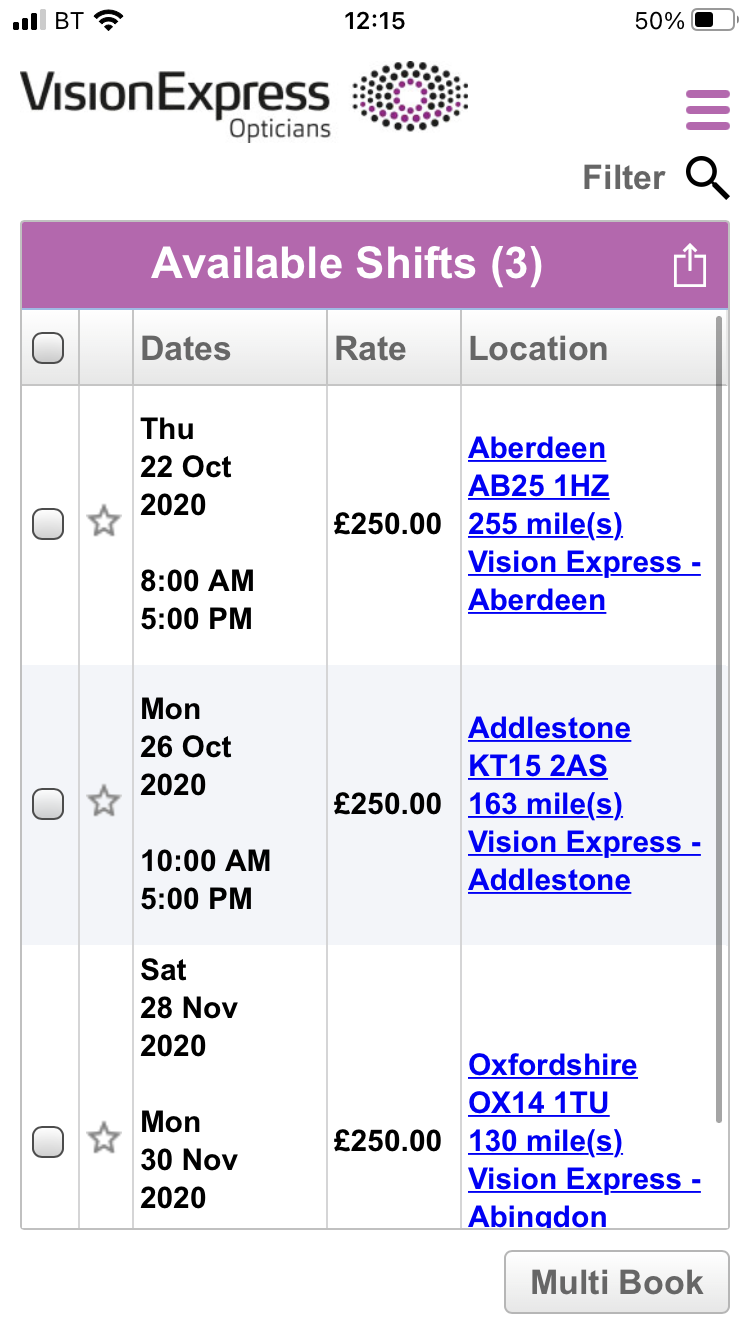Open the Filter option
The width and height of the screenshot is (750, 1334).
click(623, 178)
